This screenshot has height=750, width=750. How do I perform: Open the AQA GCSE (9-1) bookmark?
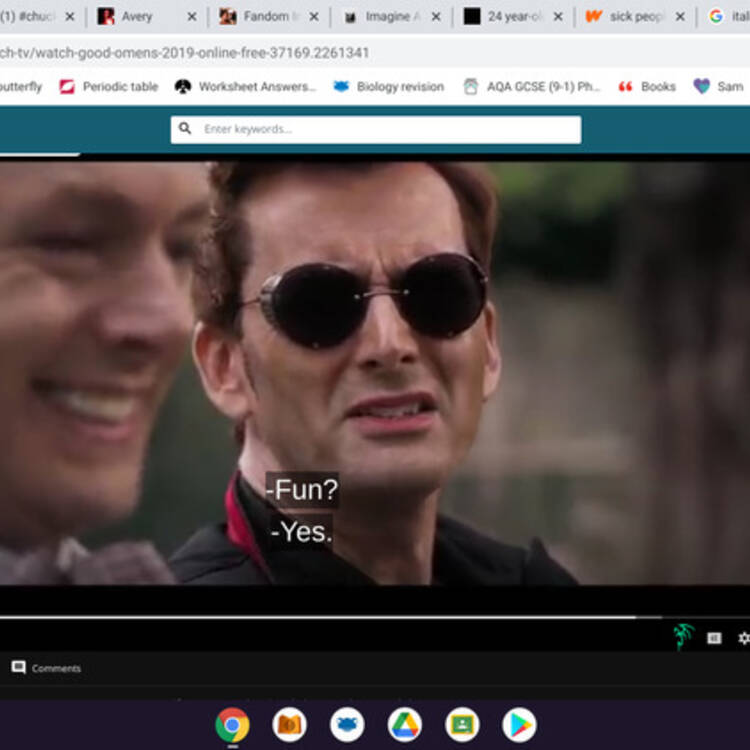(531, 87)
